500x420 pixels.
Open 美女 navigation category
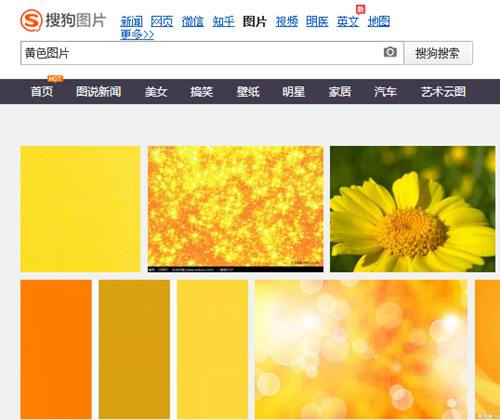pyautogui.click(x=156, y=91)
